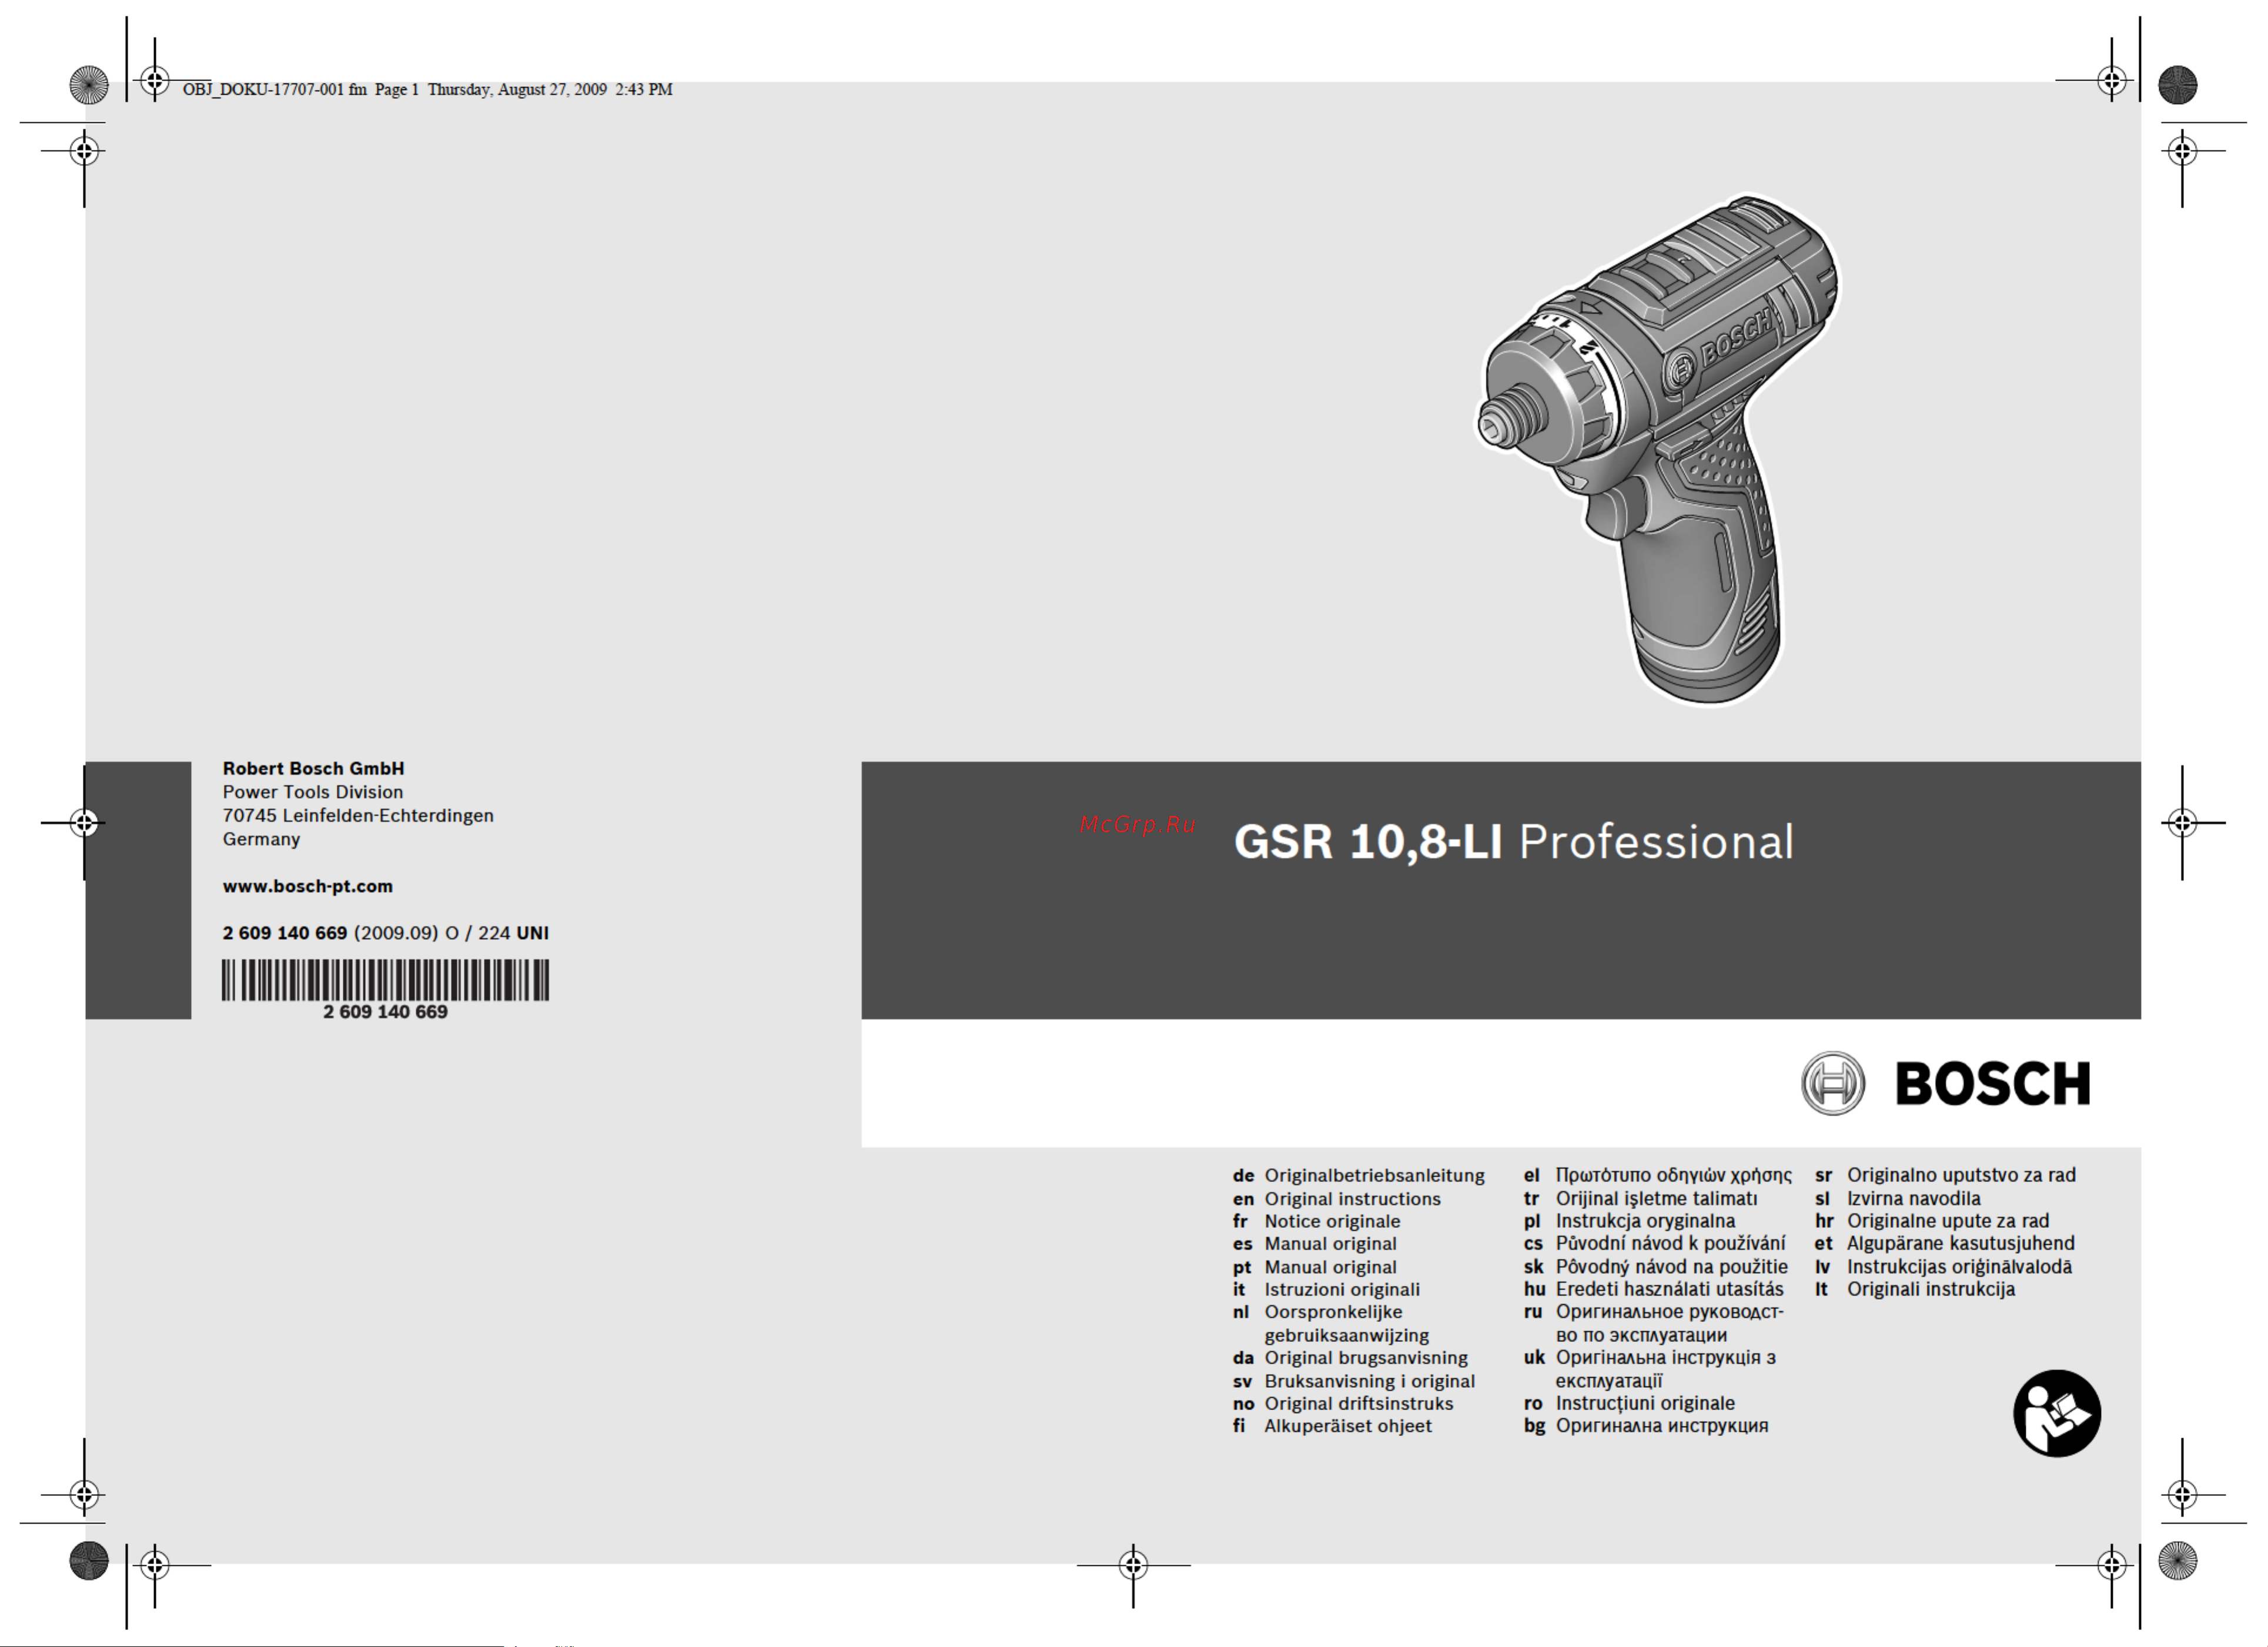Click the BOSCH wordmark
This screenshot has height=1647, width=2268.
click(1992, 1084)
